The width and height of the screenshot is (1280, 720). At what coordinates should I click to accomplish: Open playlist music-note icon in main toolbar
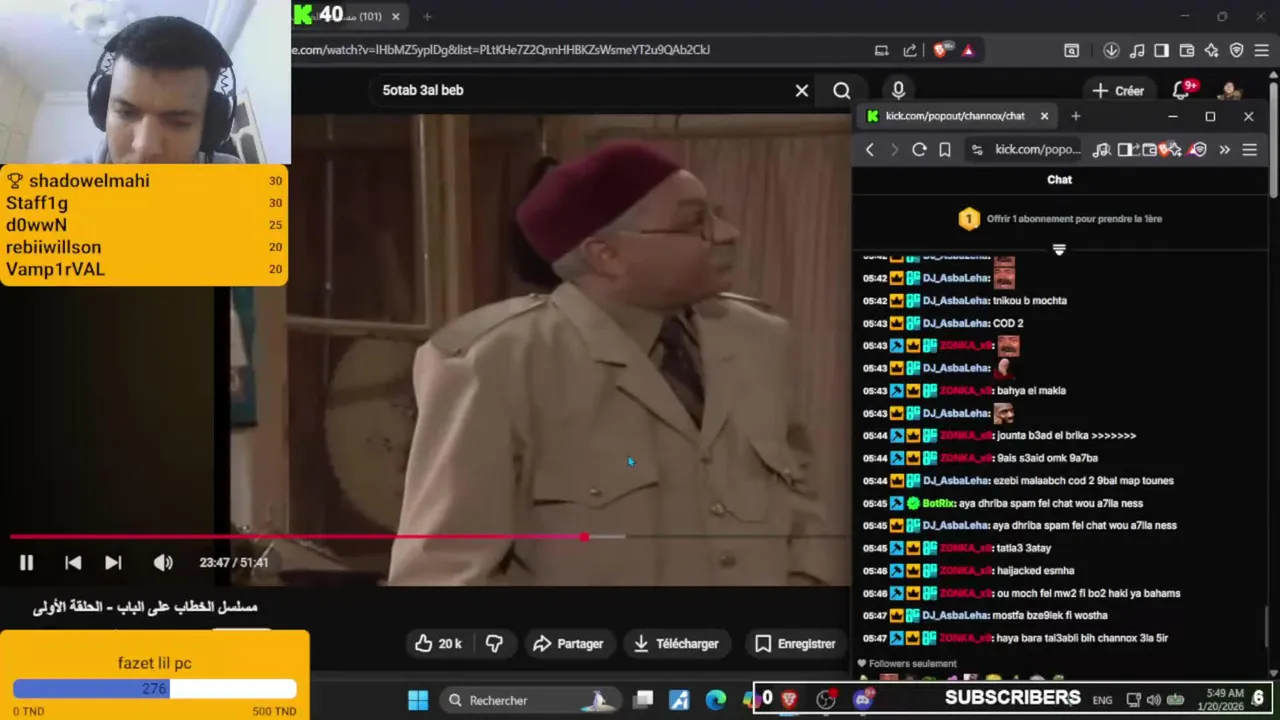1137,50
